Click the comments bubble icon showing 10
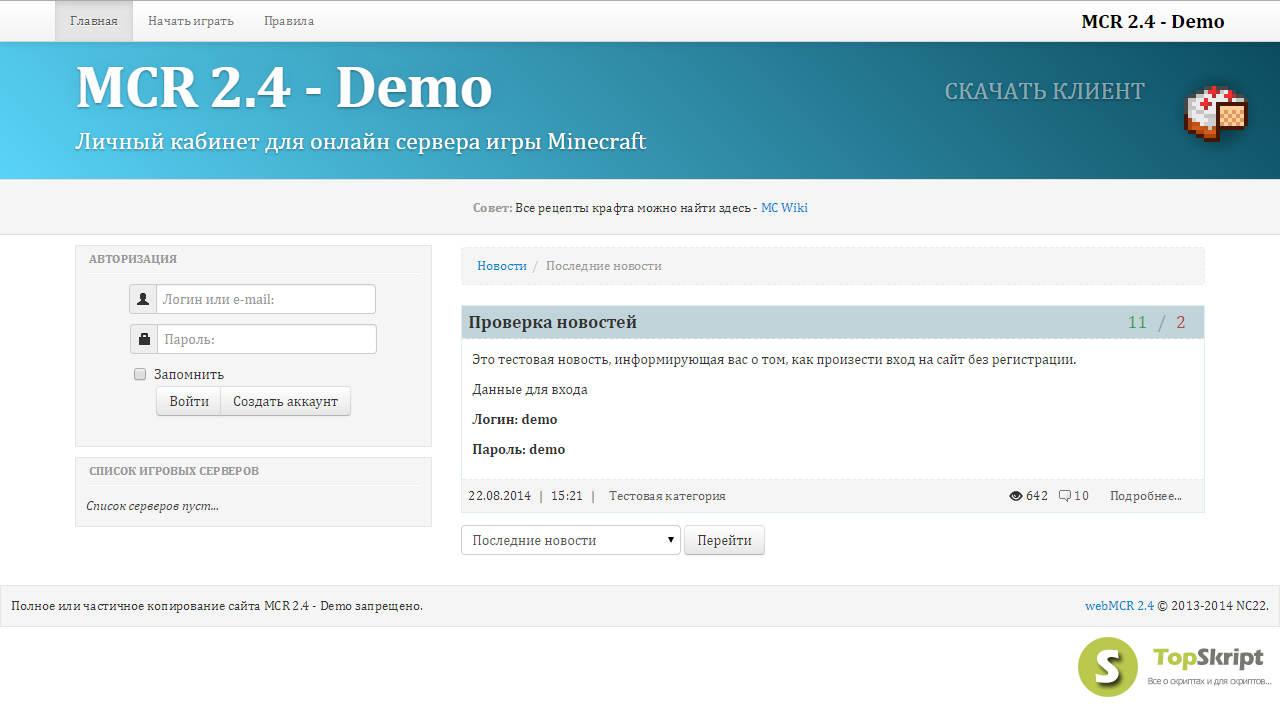The width and height of the screenshot is (1280, 704). pos(1065,496)
